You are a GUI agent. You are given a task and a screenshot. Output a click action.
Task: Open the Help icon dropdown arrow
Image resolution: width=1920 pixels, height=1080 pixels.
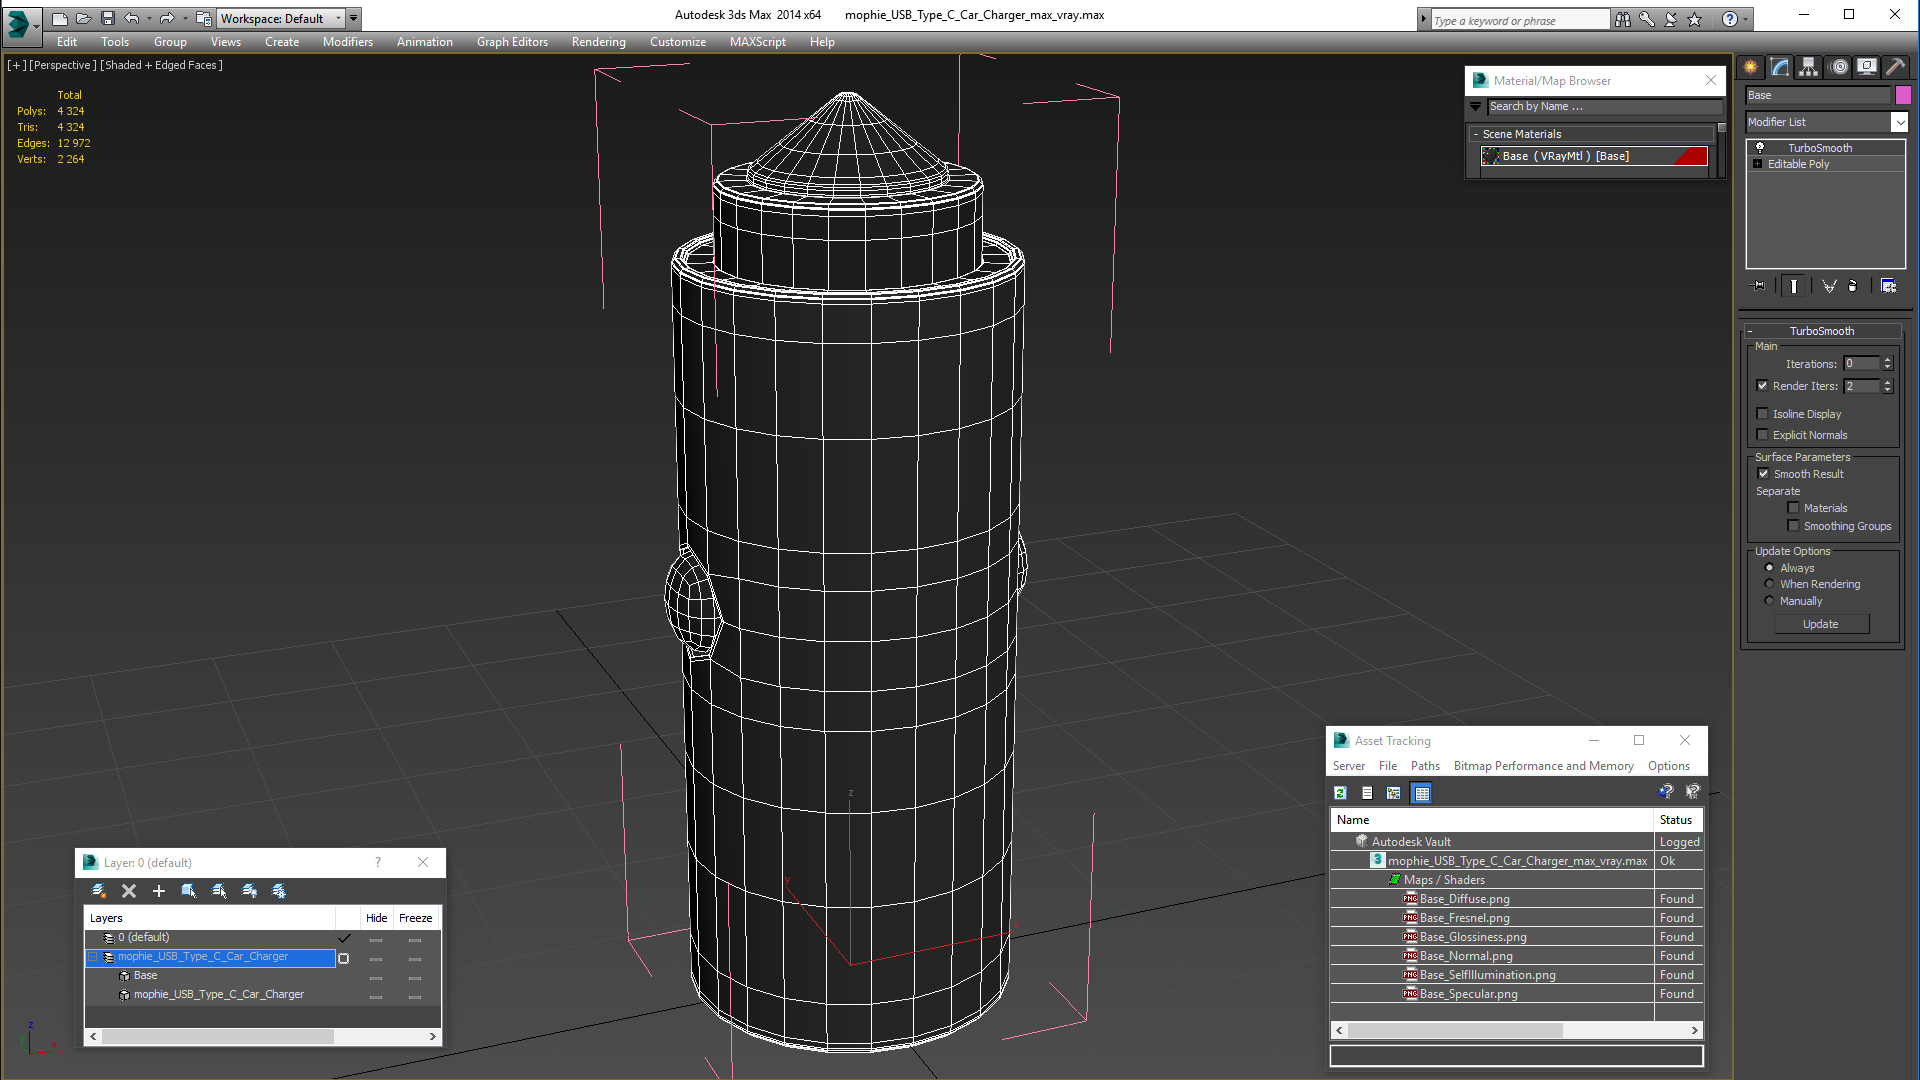pyautogui.click(x=1746, y=19)
